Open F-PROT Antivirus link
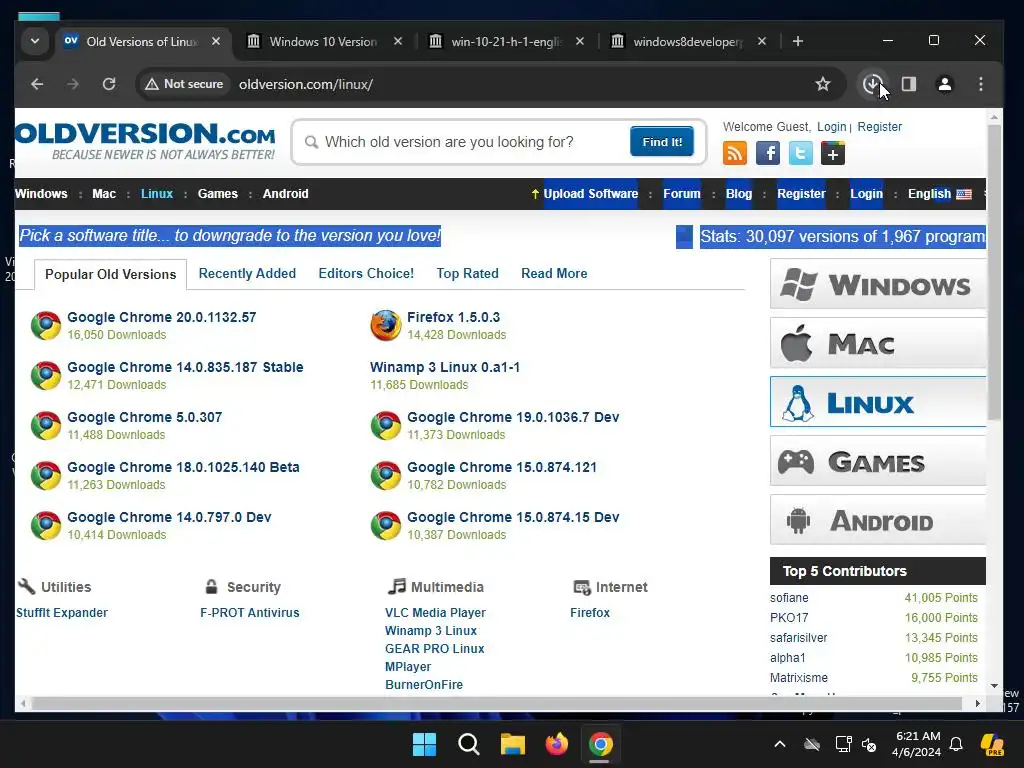The height and width of the screenshot is (768, 1024). tap(249, 613)
